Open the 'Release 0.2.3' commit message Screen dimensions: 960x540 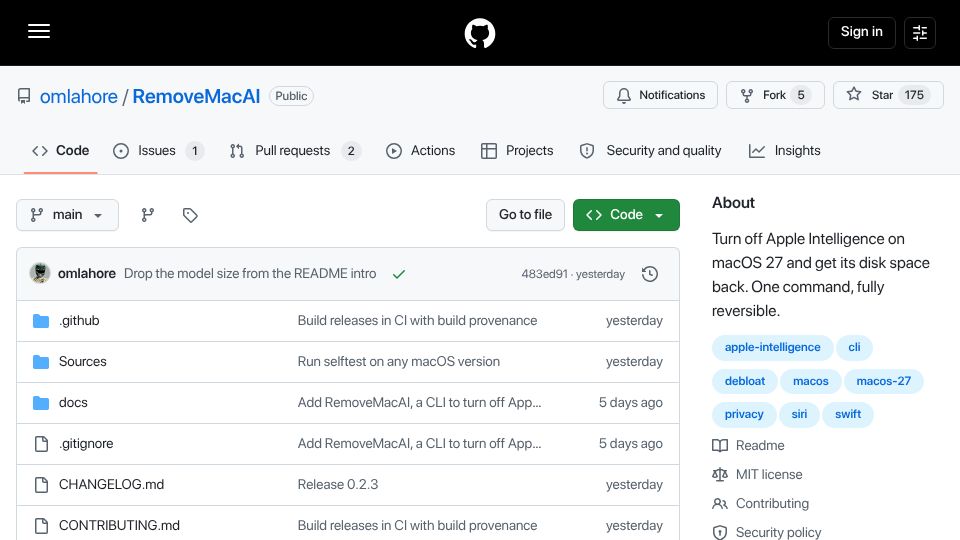(x=338, y=485)
